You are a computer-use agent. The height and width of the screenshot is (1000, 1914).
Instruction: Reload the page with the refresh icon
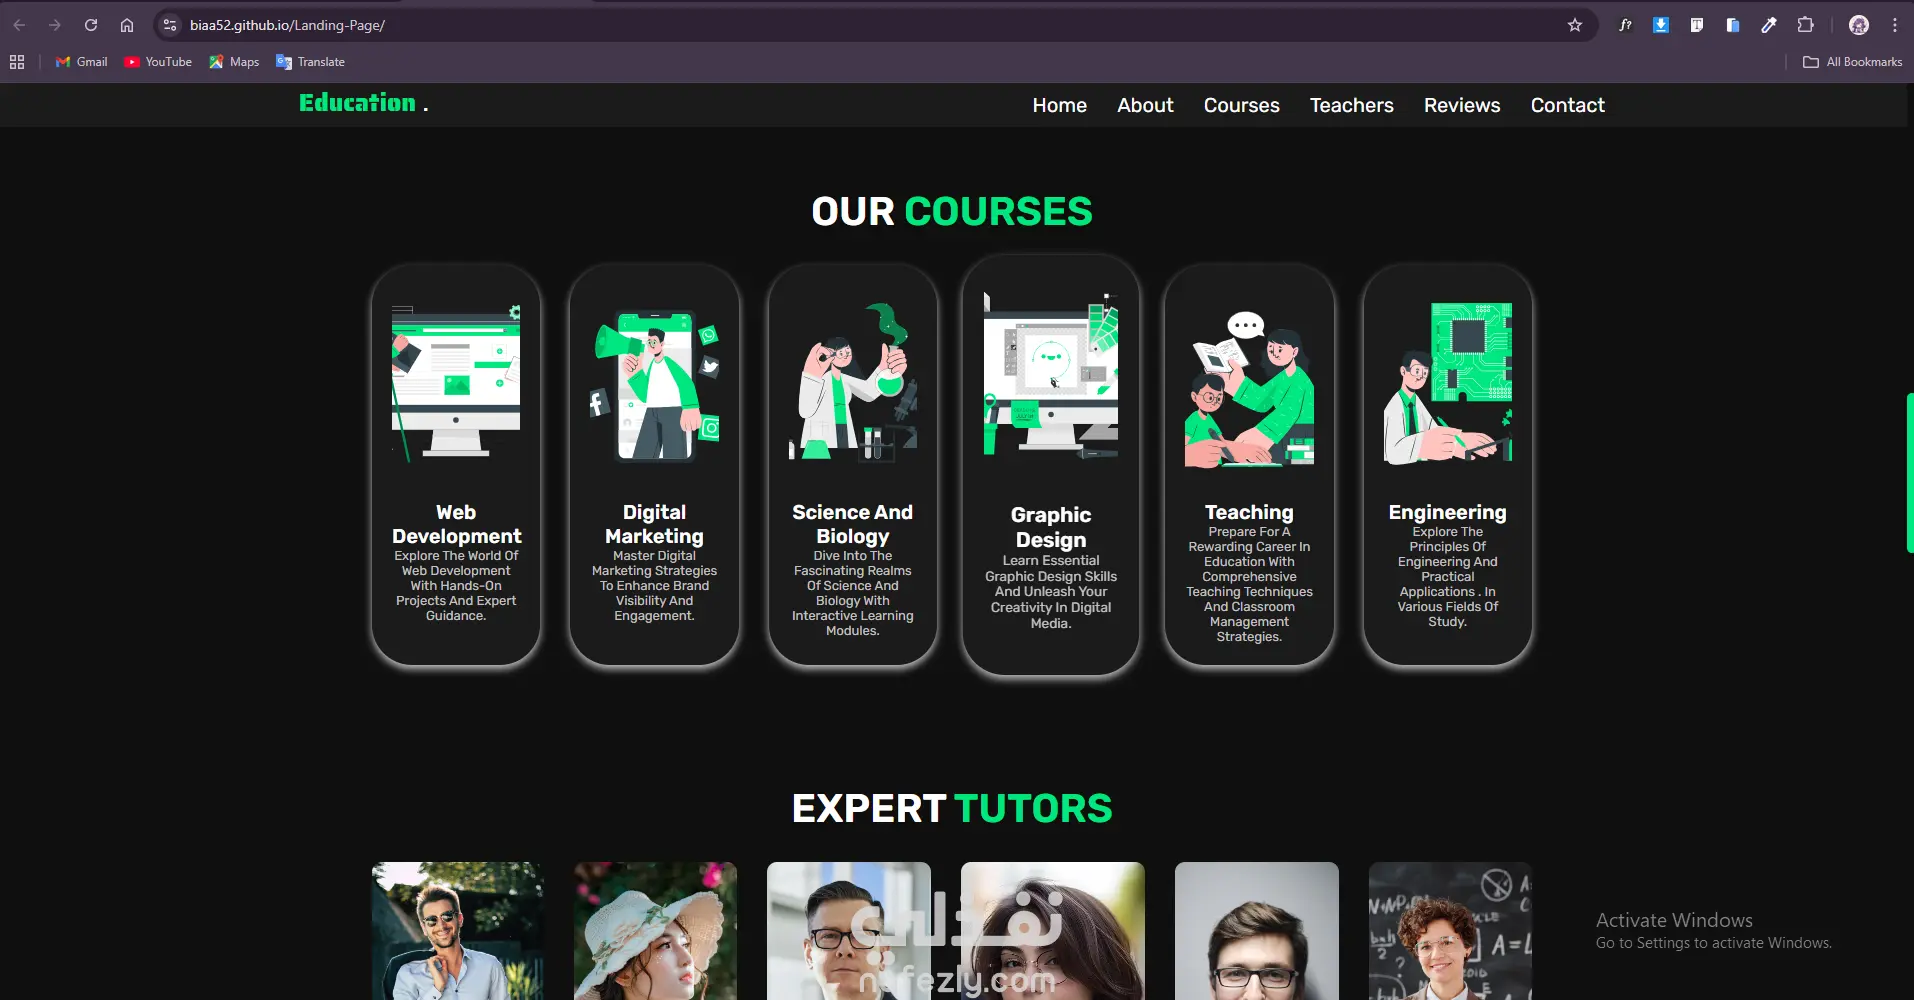click(91, 25)
